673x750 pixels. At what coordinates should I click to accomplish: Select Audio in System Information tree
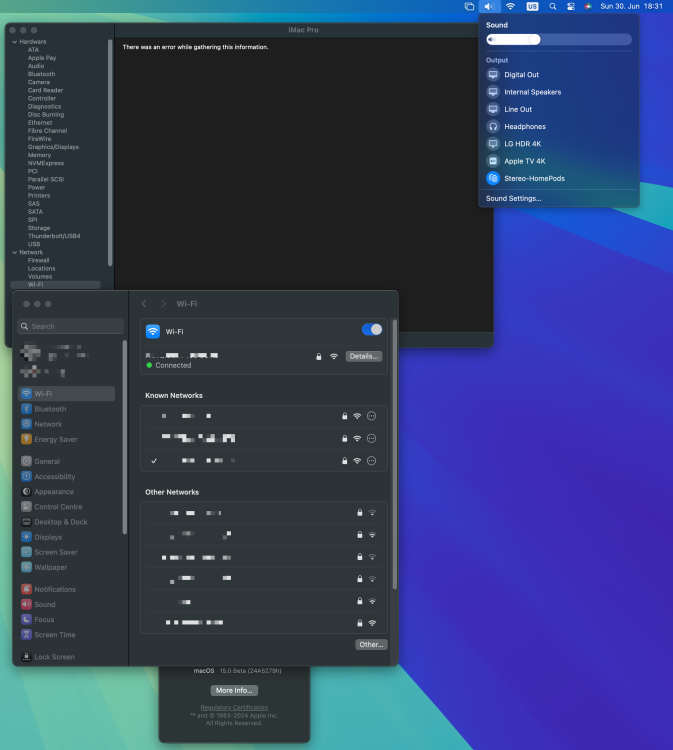[36, 66]
